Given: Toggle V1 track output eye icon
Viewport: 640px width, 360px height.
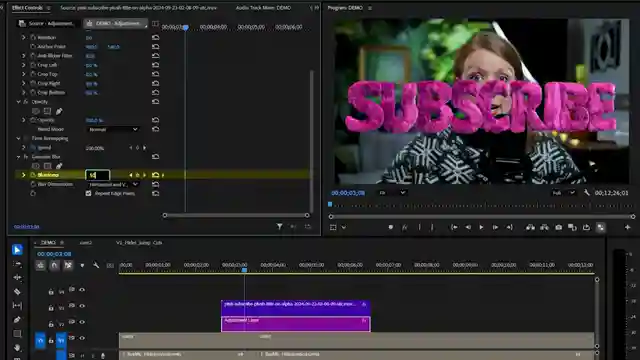Looking at the screenshot, I should click(82, 338).
